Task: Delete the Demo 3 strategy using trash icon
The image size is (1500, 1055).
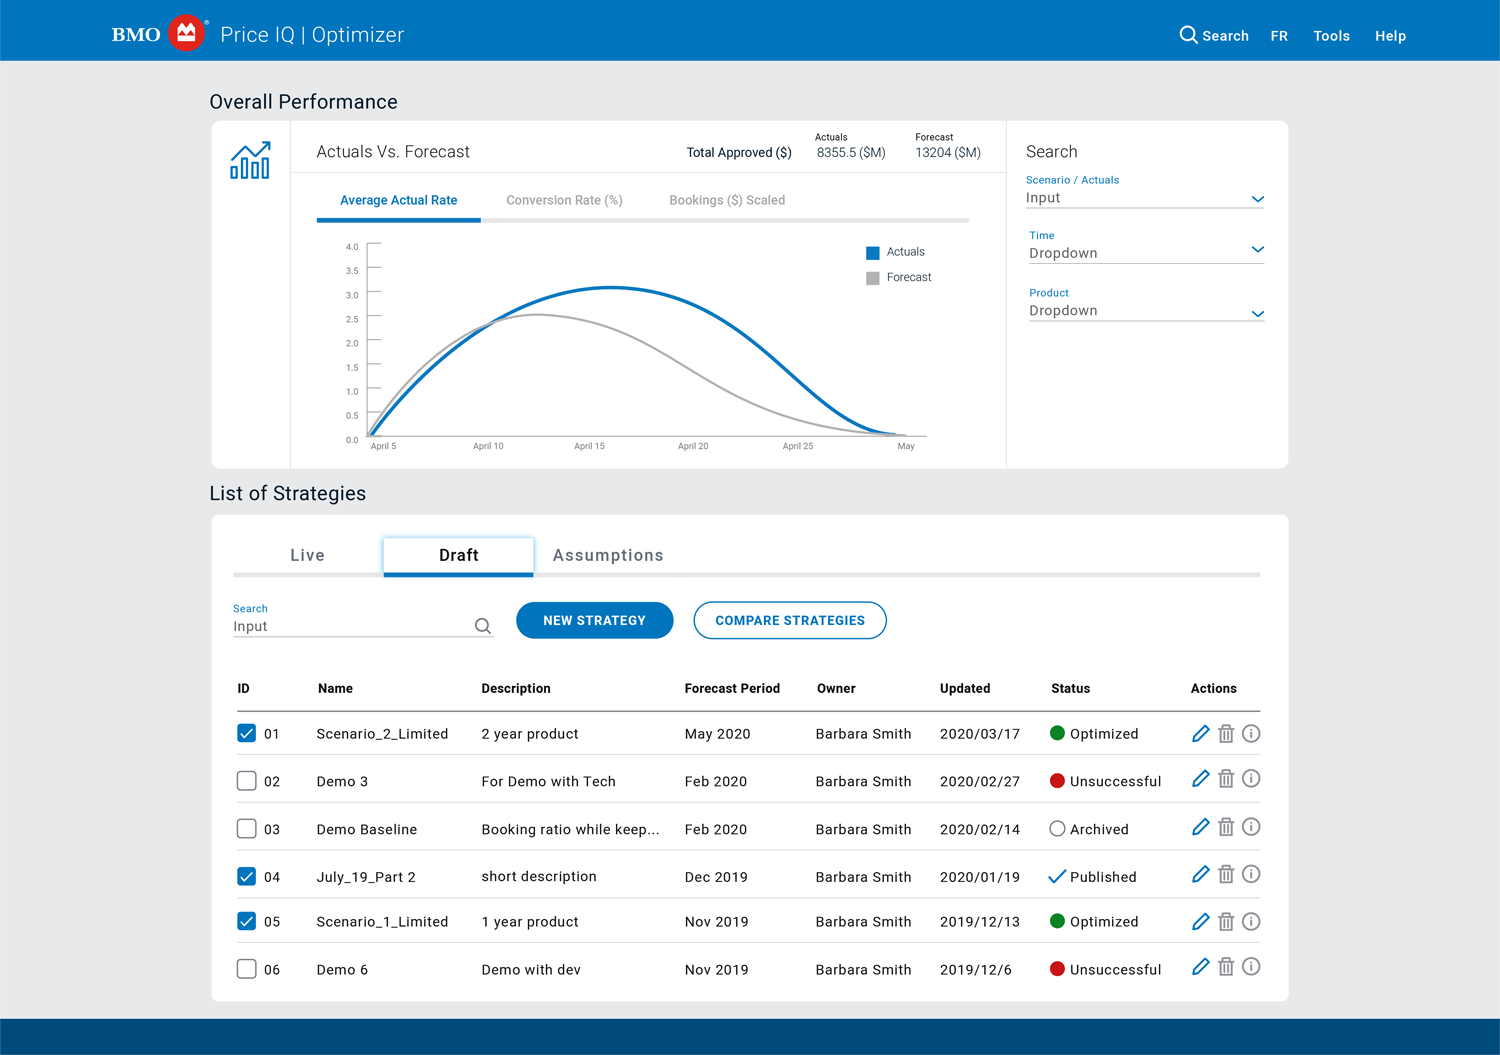Action: coord(1226,778)
